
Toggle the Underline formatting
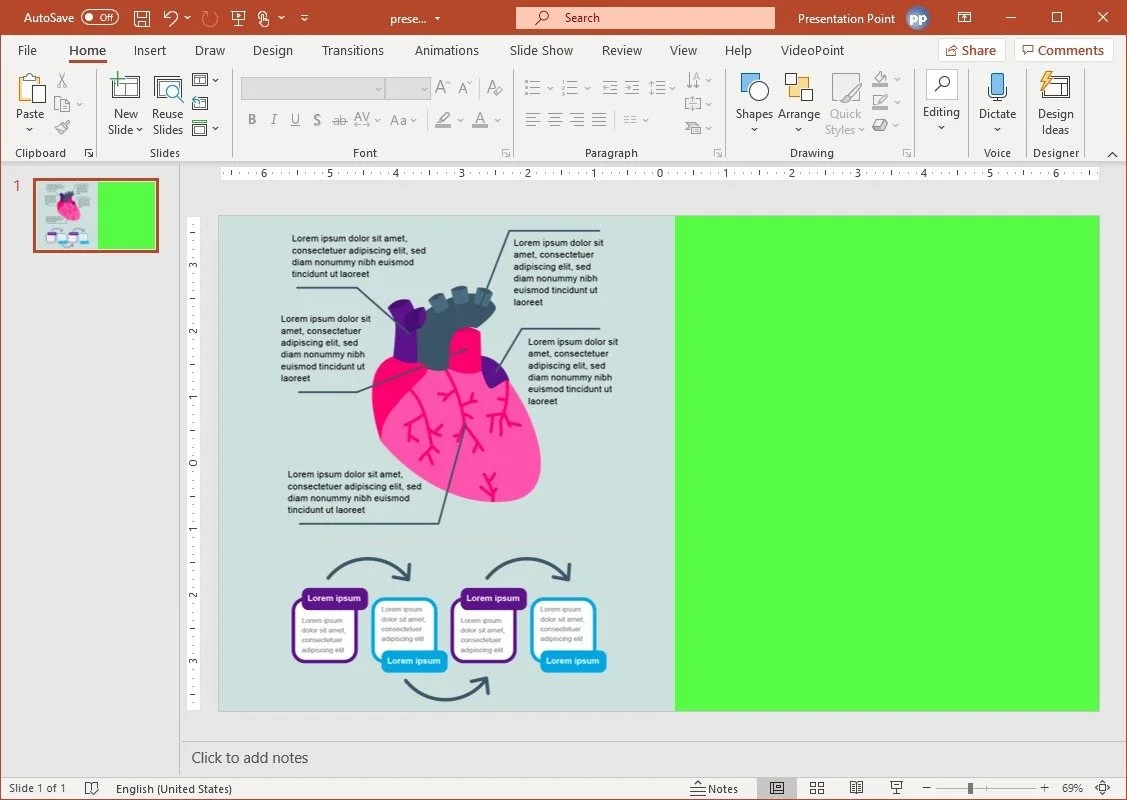coord(294,120)
